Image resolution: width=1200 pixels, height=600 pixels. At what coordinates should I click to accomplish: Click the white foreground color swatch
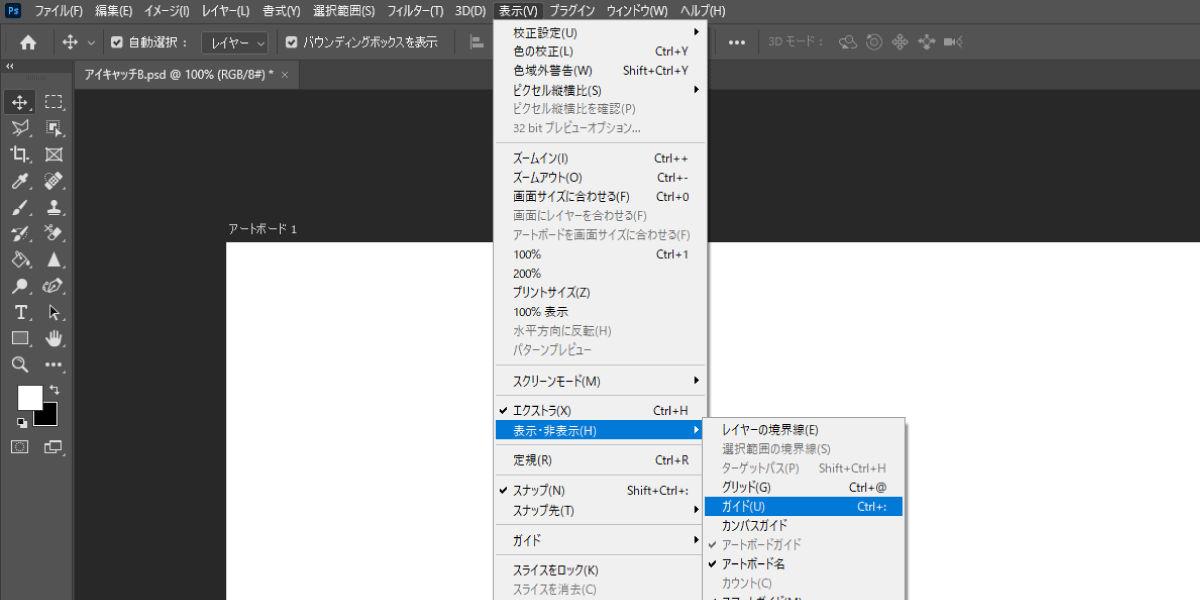coord(29,396)
